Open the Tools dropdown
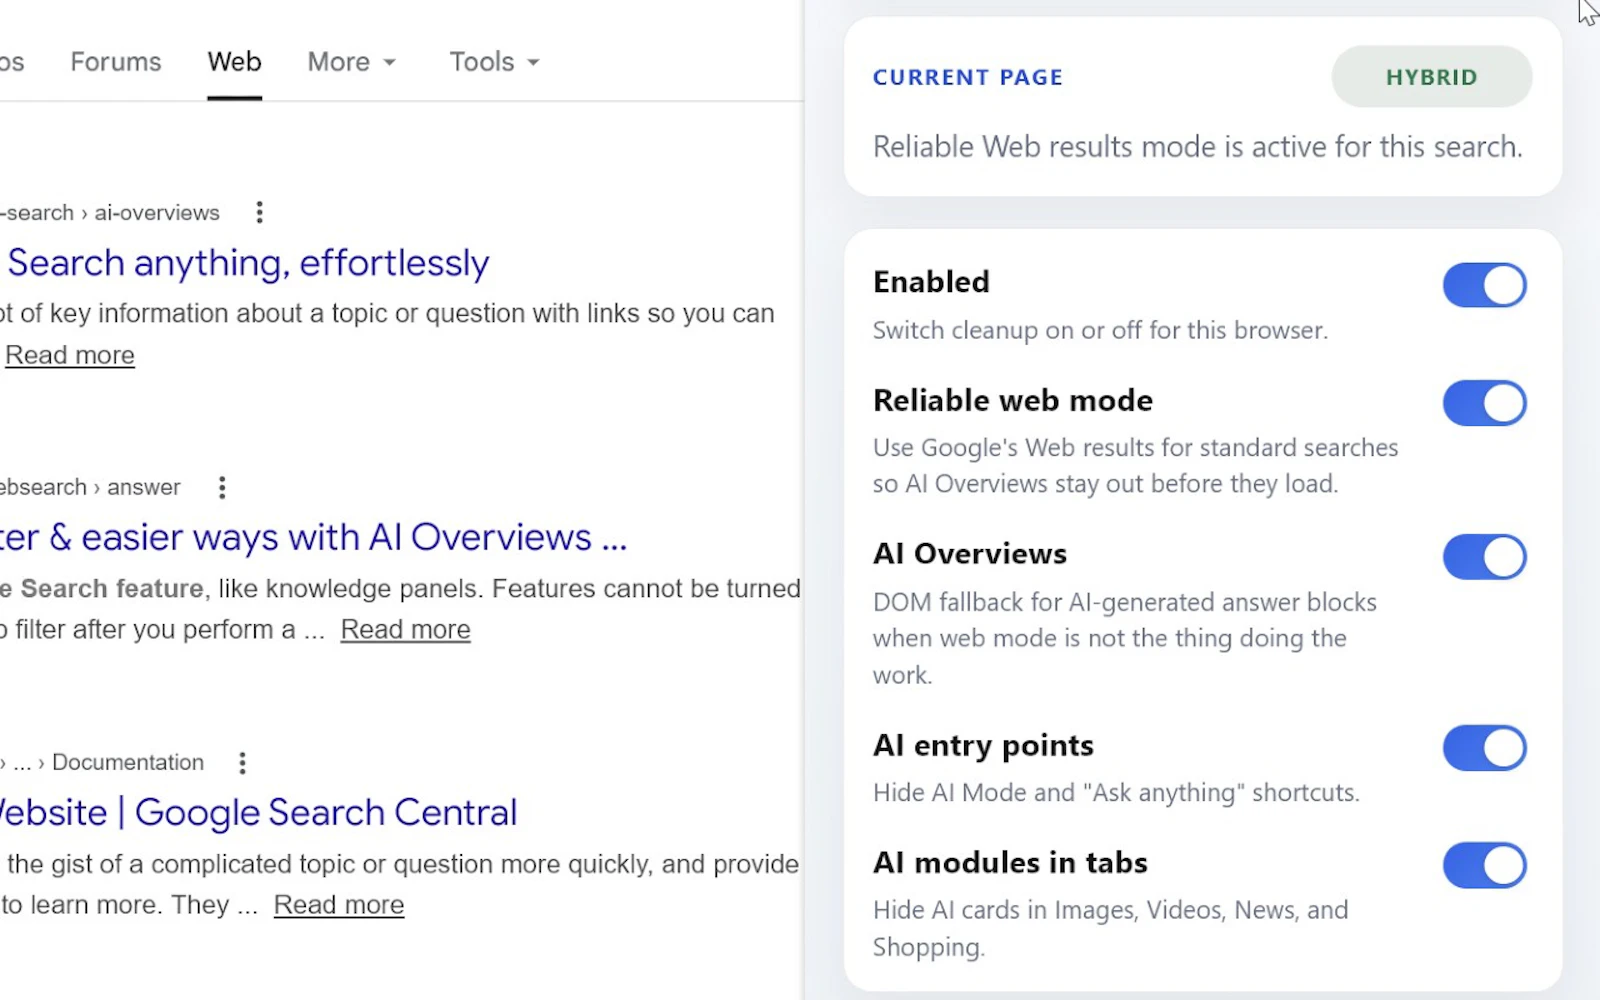The height and width of the screenshot is (1000, 1600). pyautogui.click(x=492, y=61)
